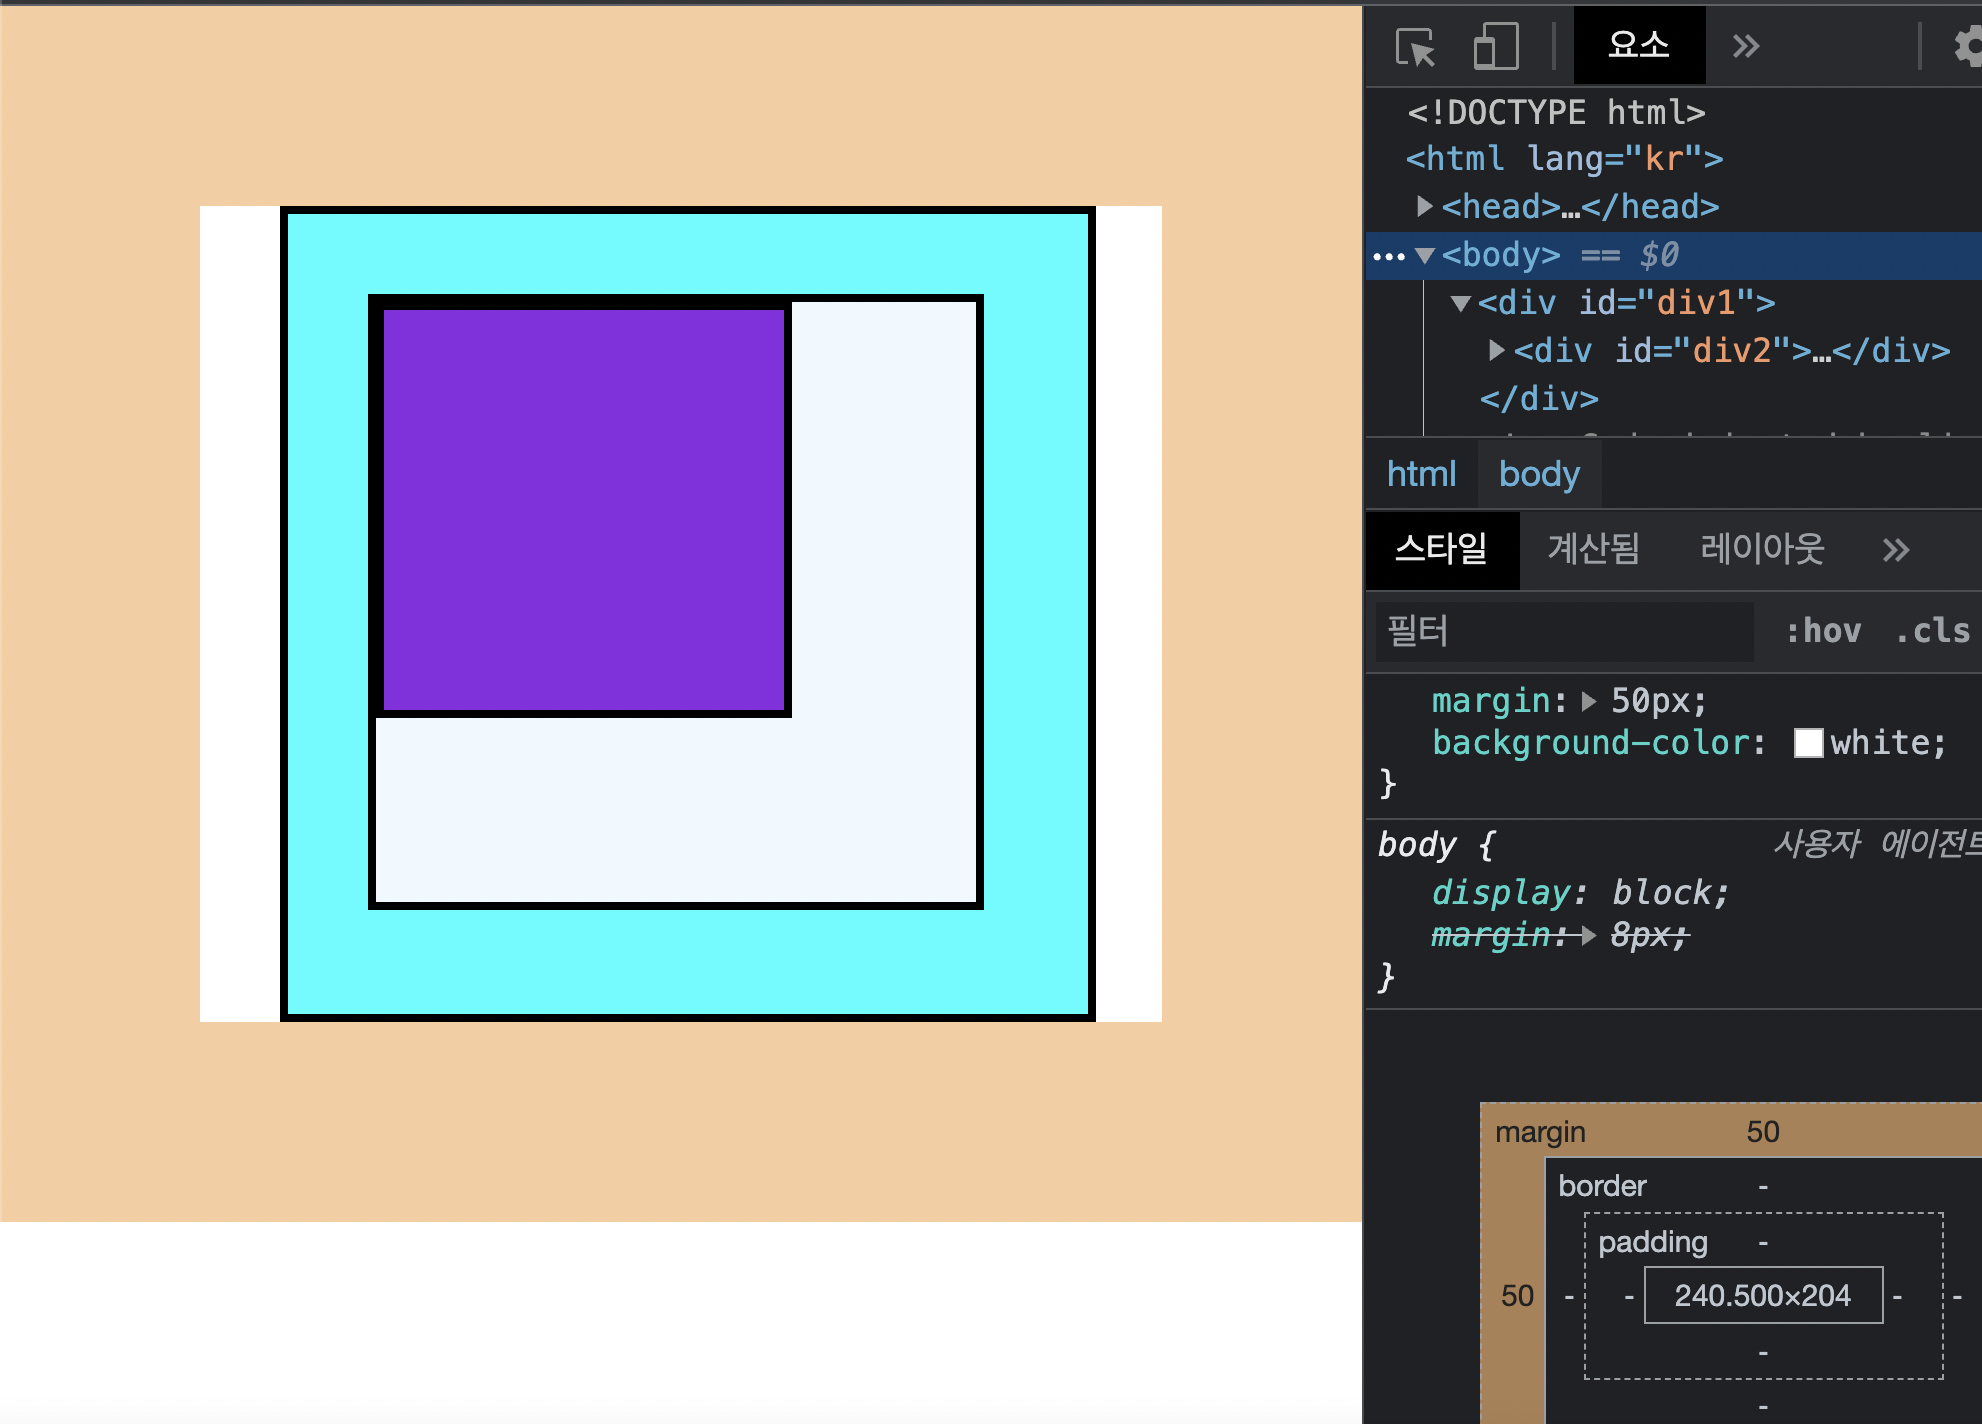The image size is (1982, 1424).
Task: Click the body breadcrumb
Action: 1539,474
